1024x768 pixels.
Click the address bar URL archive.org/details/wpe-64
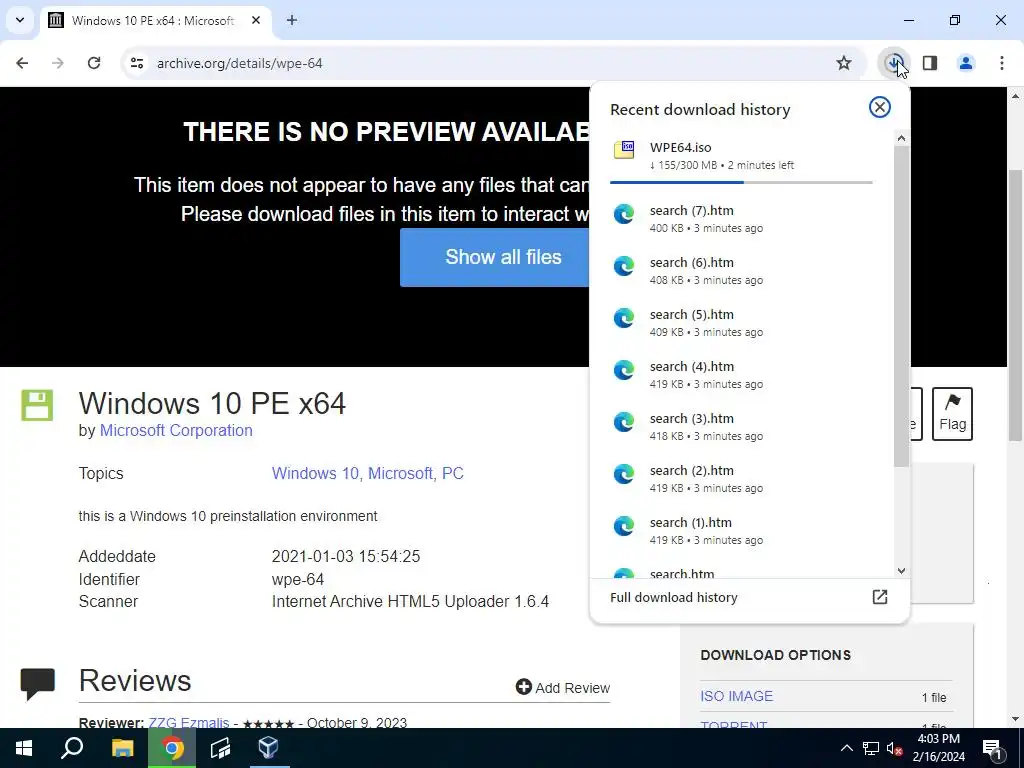[240, 63]
